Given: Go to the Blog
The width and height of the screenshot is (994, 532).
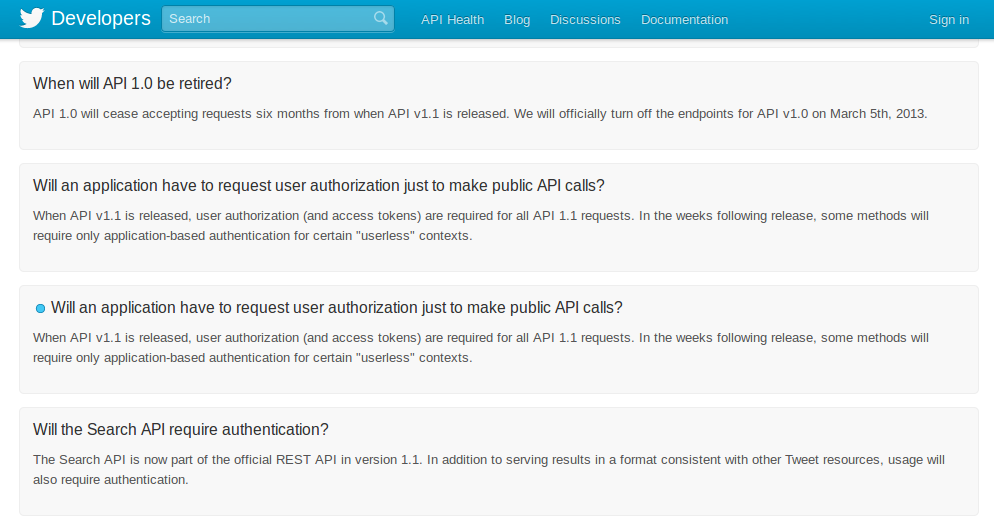Looking at the screenshot, I should click(517, 20).
